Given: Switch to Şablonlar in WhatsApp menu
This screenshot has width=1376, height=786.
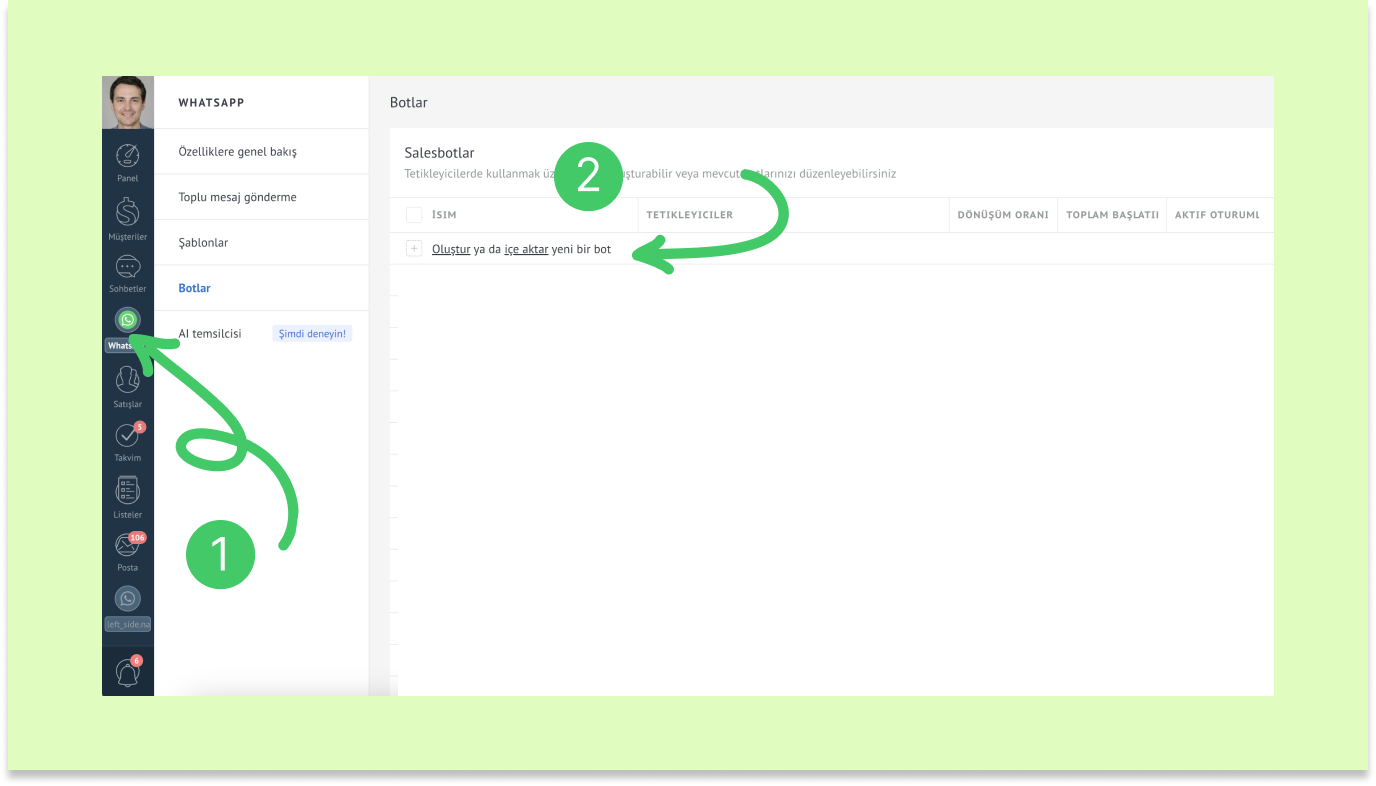Looking at the screenshot, I should pyautogui.click(x=203, y=243).
